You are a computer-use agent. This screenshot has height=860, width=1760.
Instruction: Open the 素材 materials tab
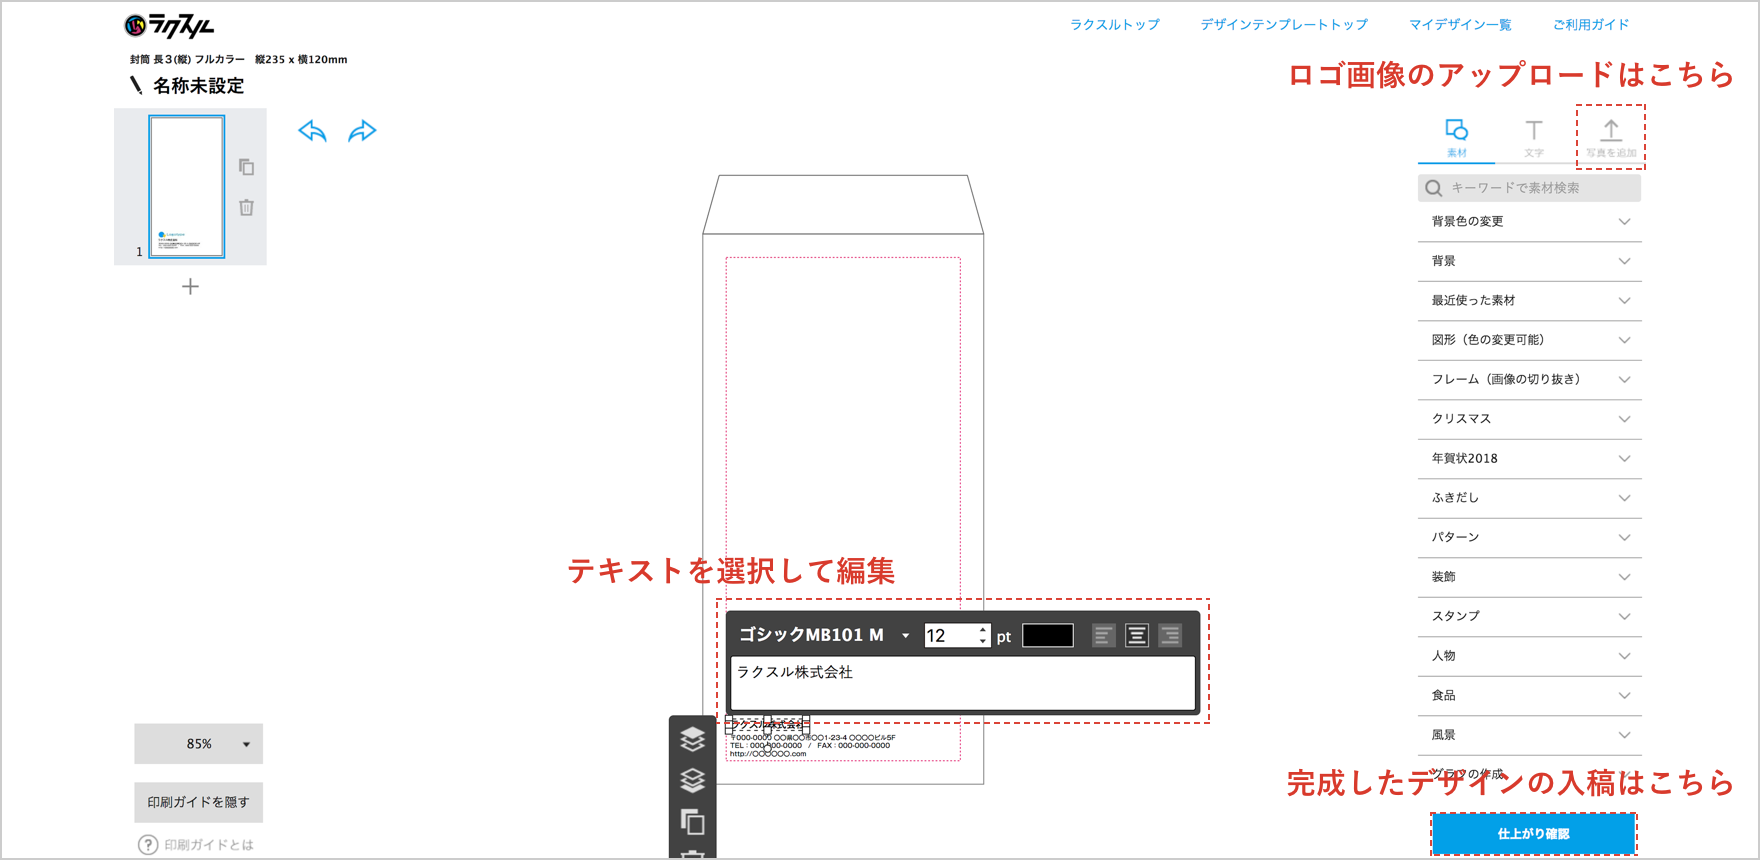click(1456, 138)
